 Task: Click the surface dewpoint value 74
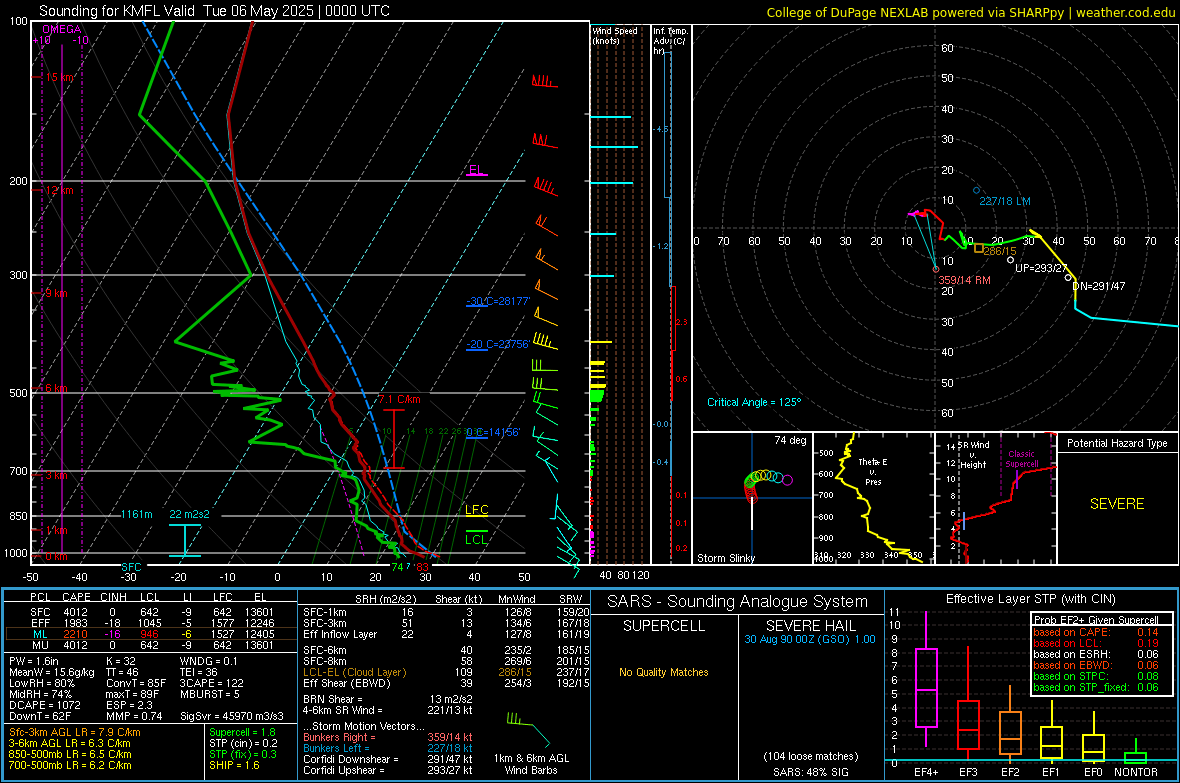coord(397,567)
